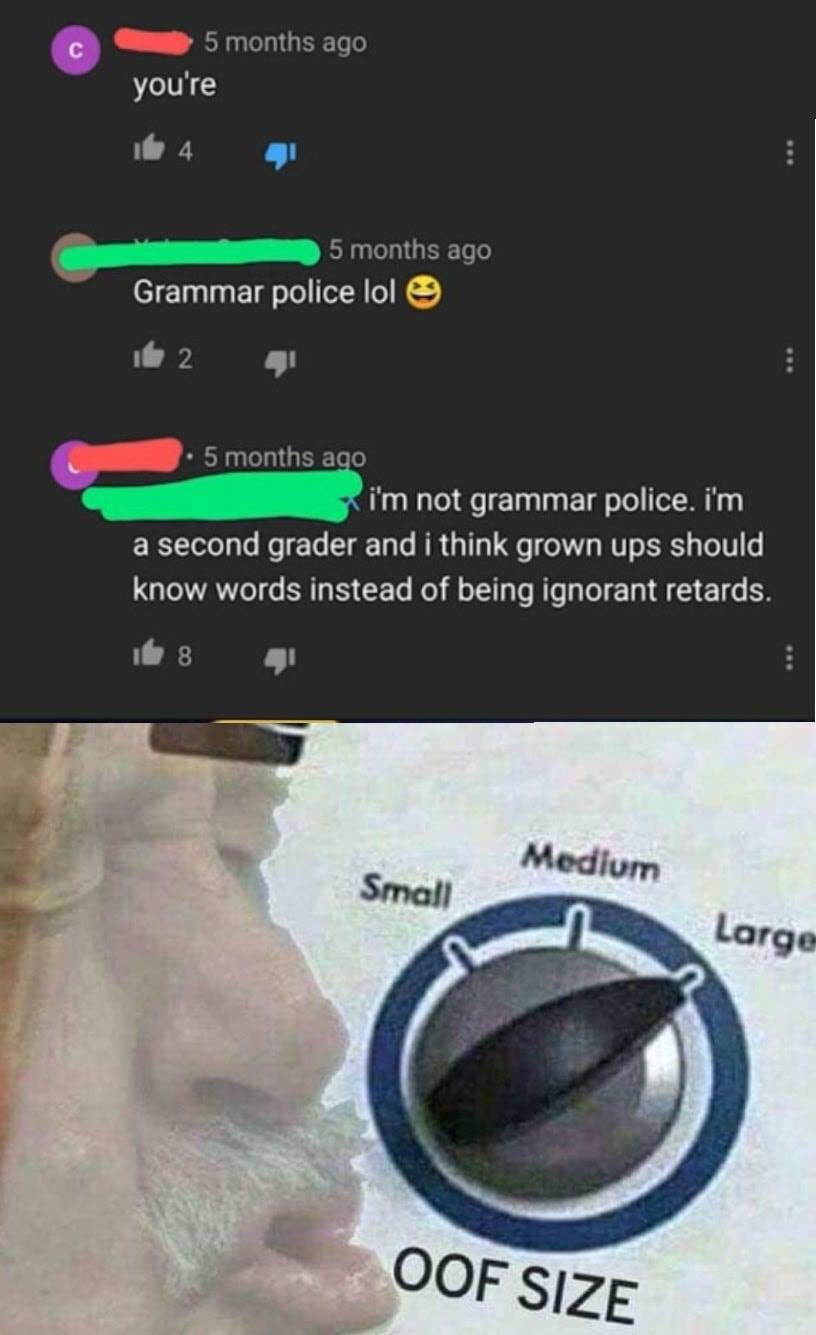Dislike the "Grammar police lol" comment
Image resolution: width=816 pixels, height=1335 pixels.
(275, 361)
